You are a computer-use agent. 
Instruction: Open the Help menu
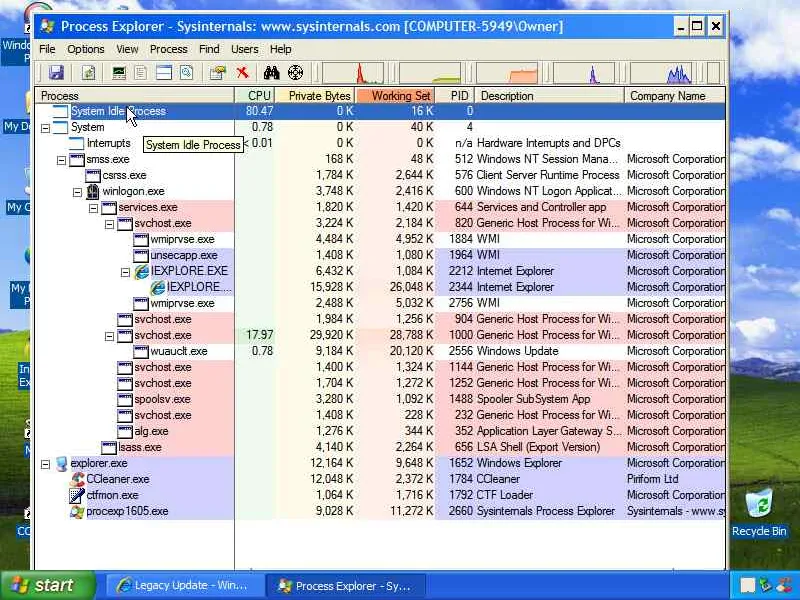click(281, 49)
